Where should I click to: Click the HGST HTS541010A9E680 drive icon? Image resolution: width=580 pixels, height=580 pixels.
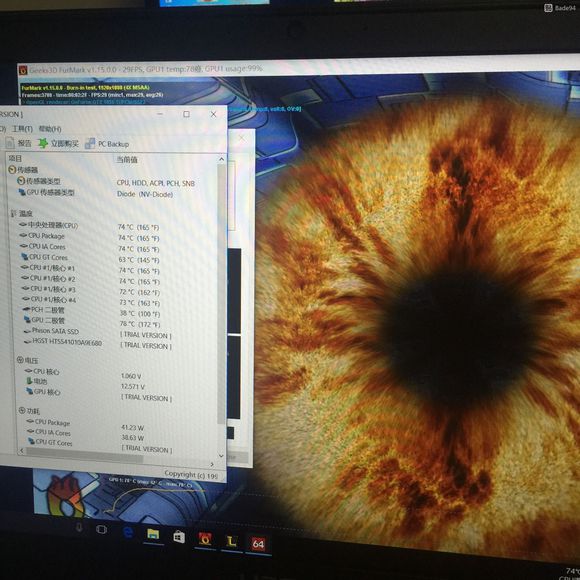pyautogui.click(x=28, y=341)
